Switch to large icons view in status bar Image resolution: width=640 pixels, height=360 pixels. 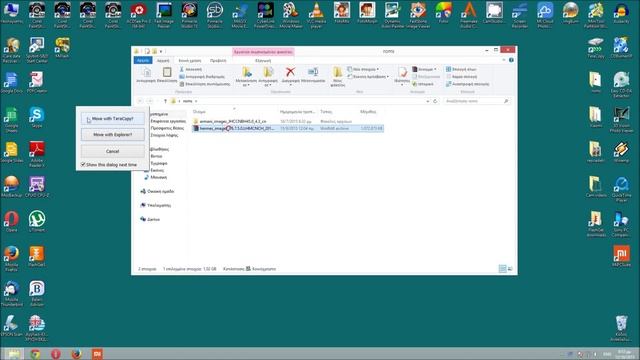510,269
